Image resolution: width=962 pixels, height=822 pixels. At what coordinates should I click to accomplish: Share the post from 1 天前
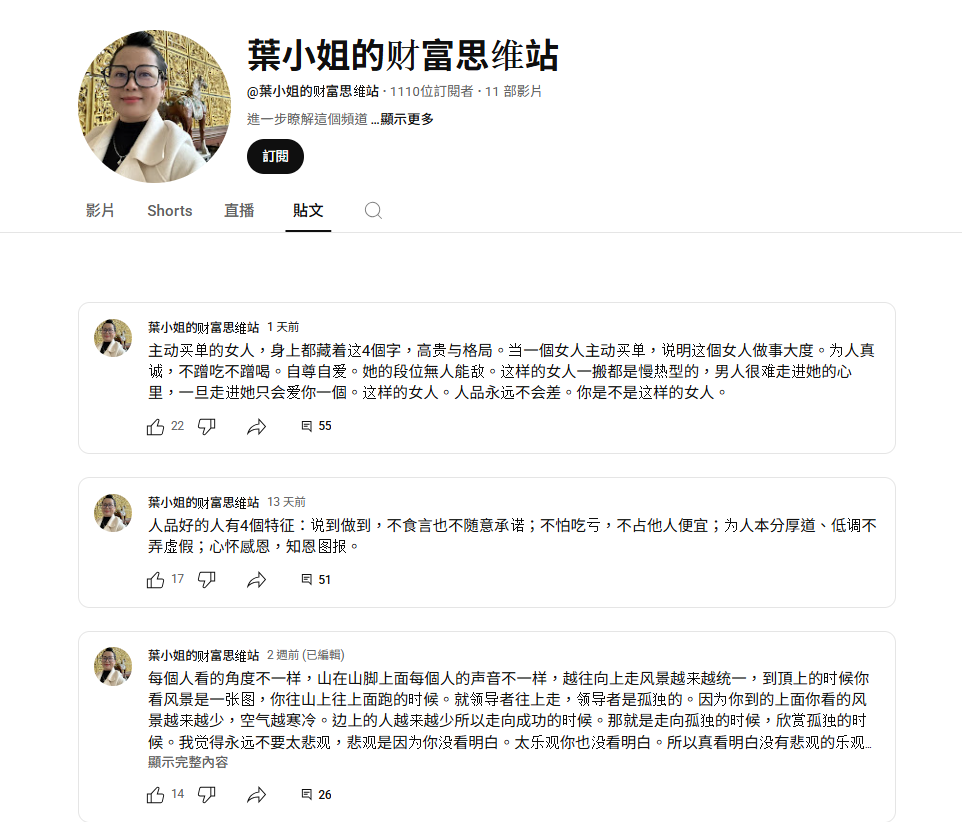click(256, 426)
